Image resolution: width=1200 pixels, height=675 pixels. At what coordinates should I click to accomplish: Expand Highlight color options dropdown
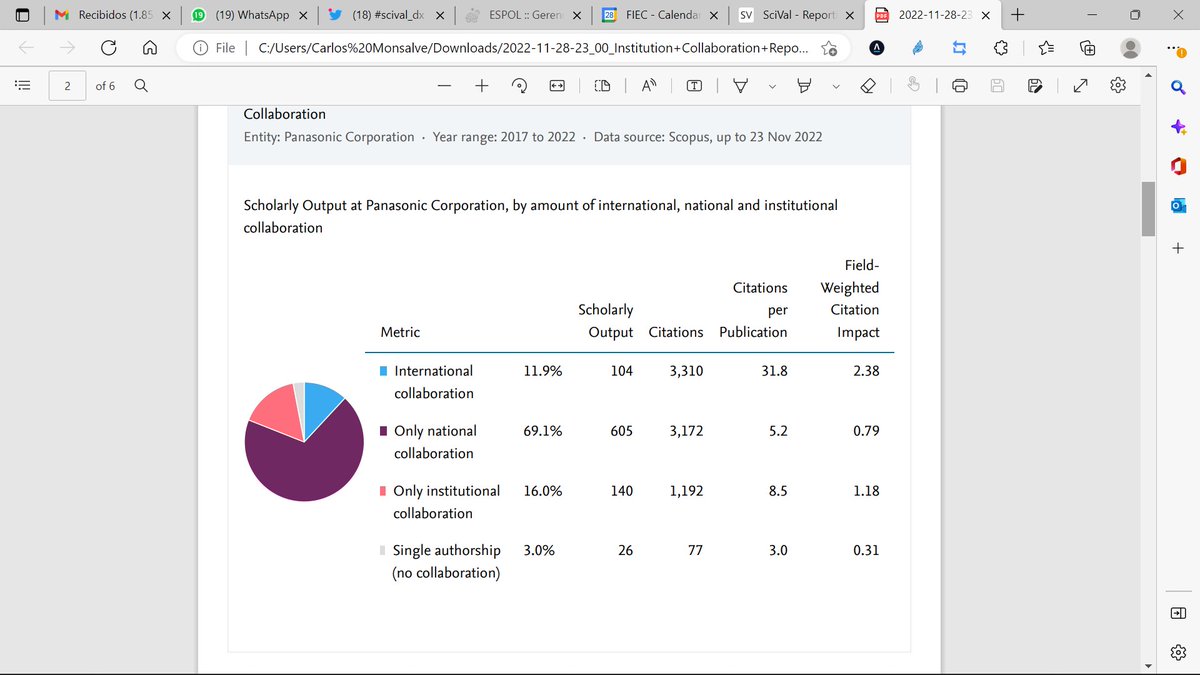835,86
